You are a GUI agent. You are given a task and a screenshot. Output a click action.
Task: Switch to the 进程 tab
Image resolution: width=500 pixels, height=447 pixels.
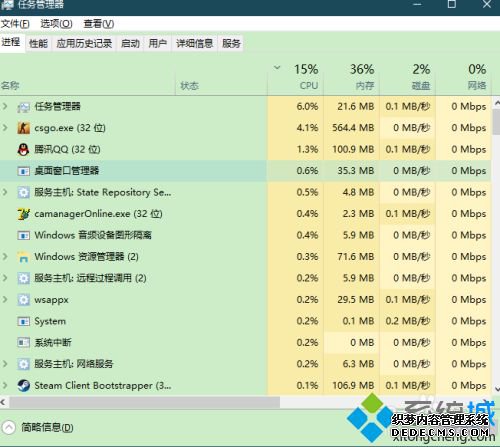coord(11,42)
